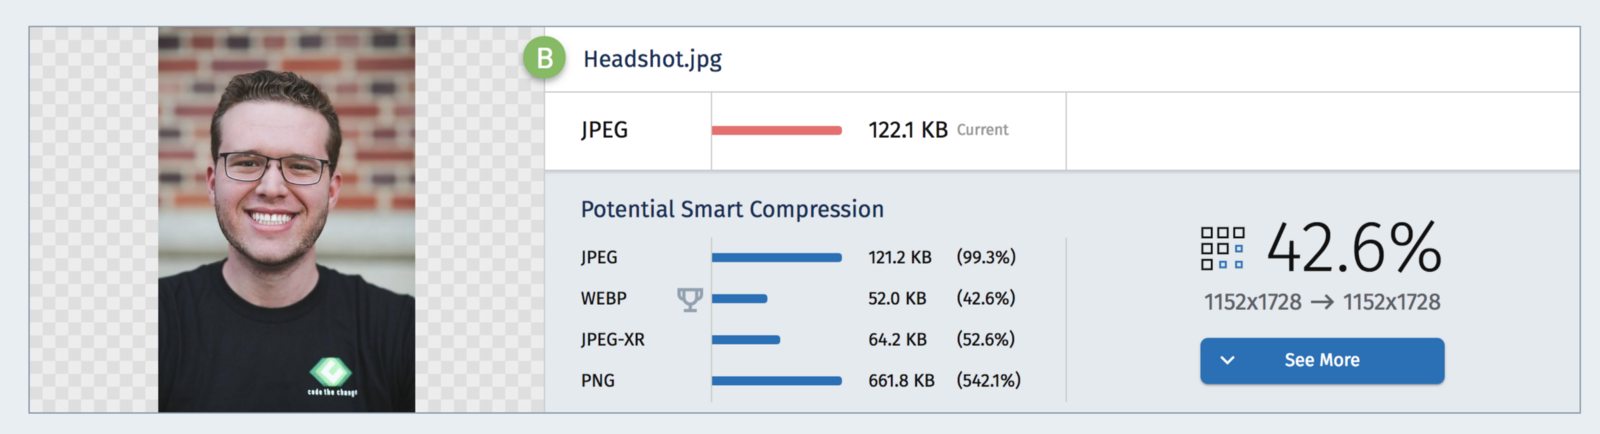Open the Headshot.jpg file name
The height and width of the screenshot is (434, 1600).
[652, 59]
